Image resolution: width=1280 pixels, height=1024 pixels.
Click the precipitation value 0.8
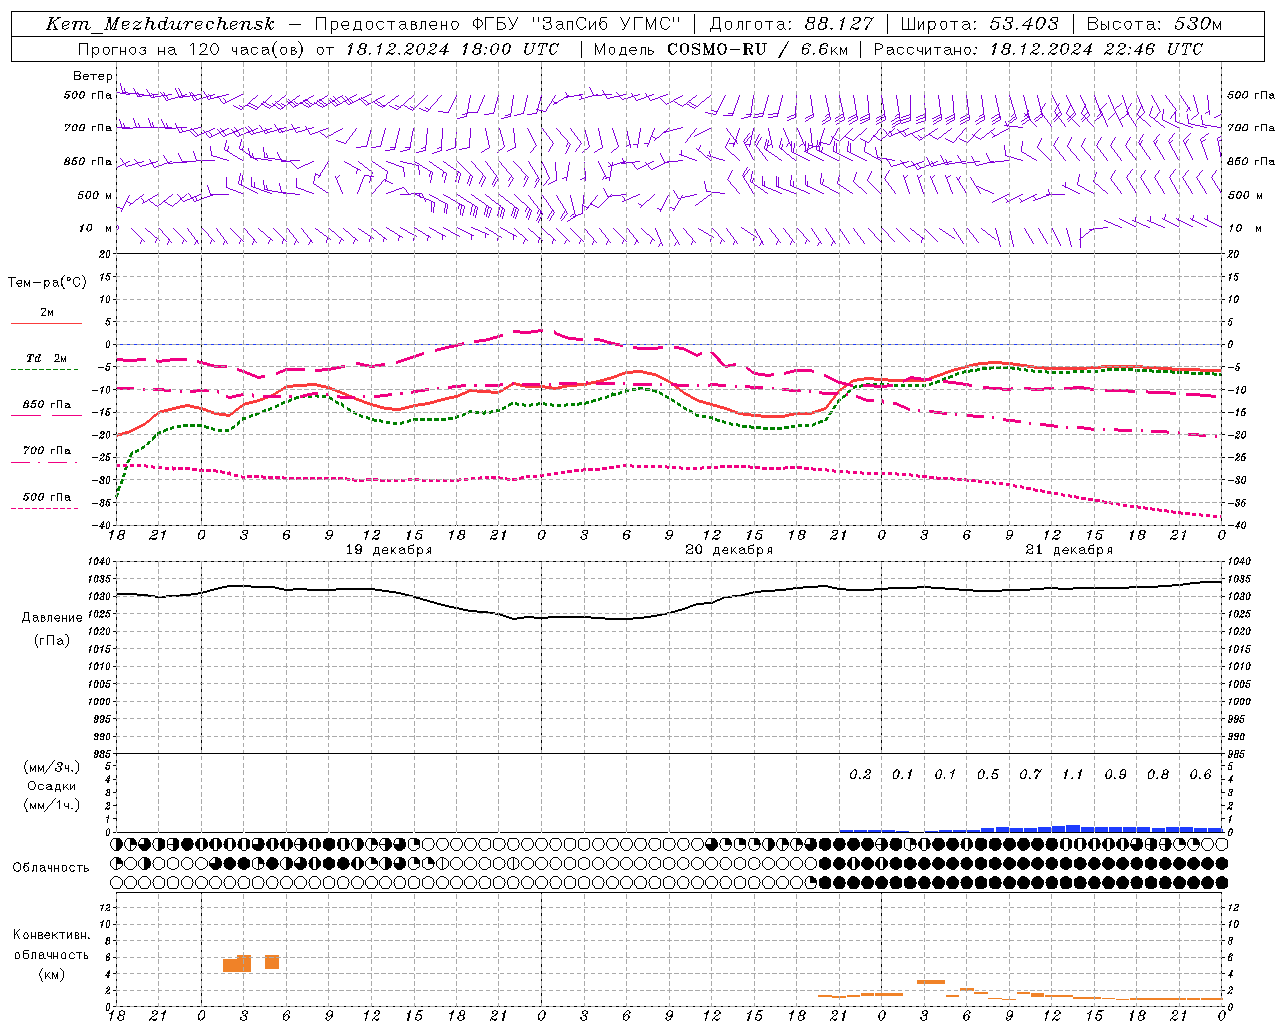pos(1158,775)
